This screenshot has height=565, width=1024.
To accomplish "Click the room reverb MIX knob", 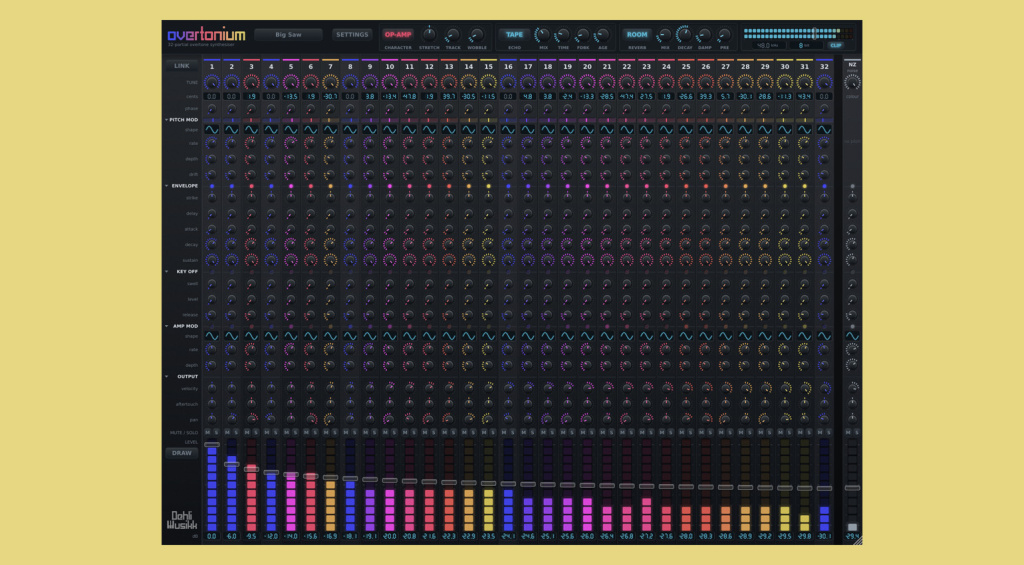I will pyautogui.click(x=665, y=35).
